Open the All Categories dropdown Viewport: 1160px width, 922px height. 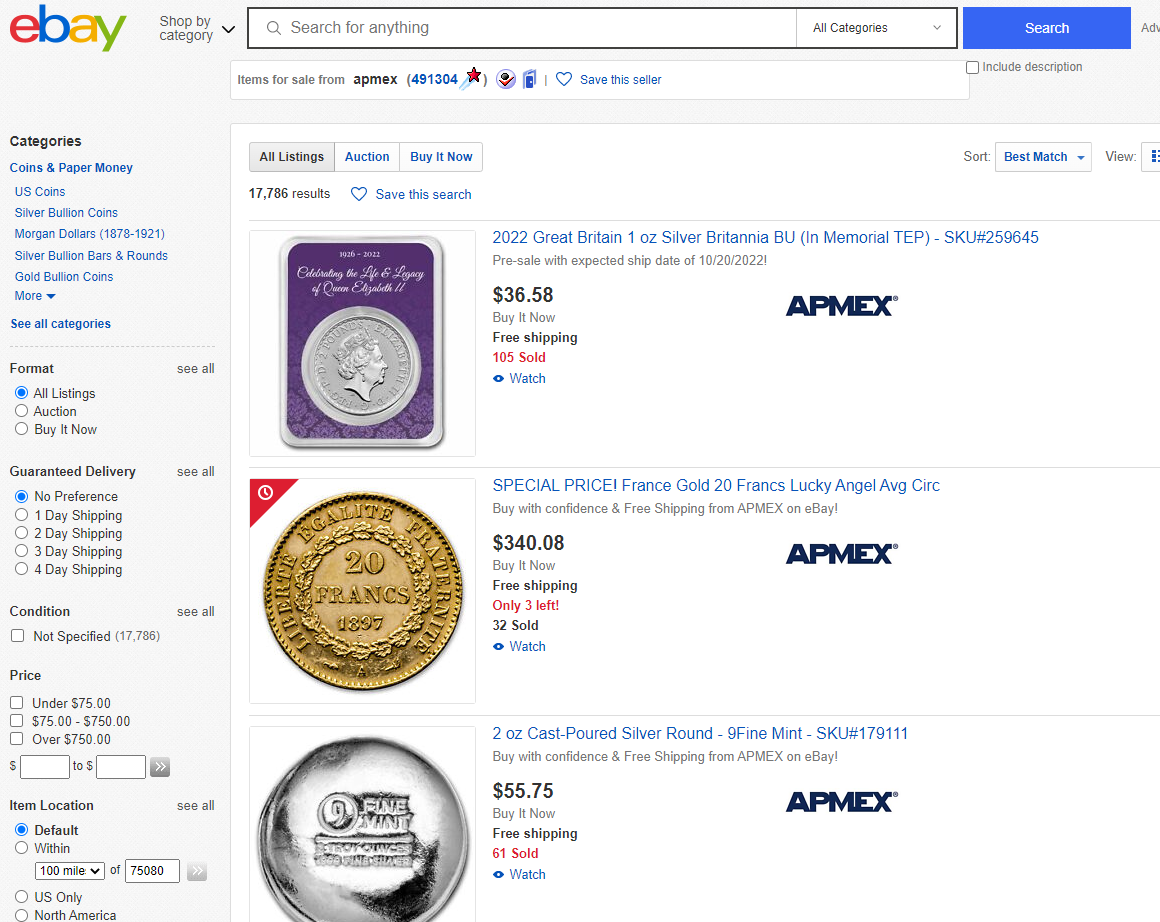coord(877,28)
